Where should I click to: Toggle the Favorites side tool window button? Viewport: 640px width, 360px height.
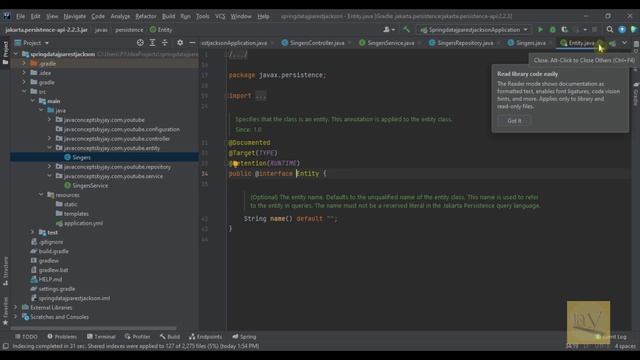(x=5, y=311)
